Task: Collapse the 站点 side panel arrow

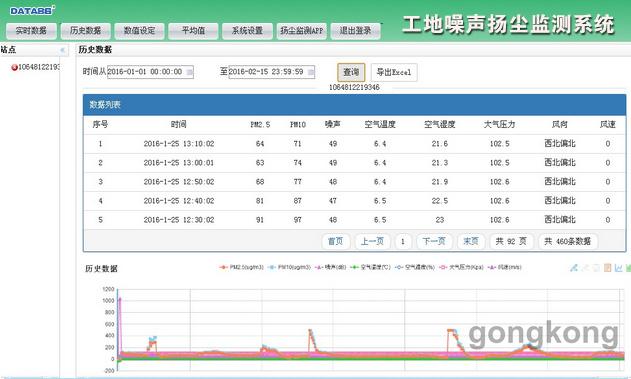Action: [x=62, y=50]
